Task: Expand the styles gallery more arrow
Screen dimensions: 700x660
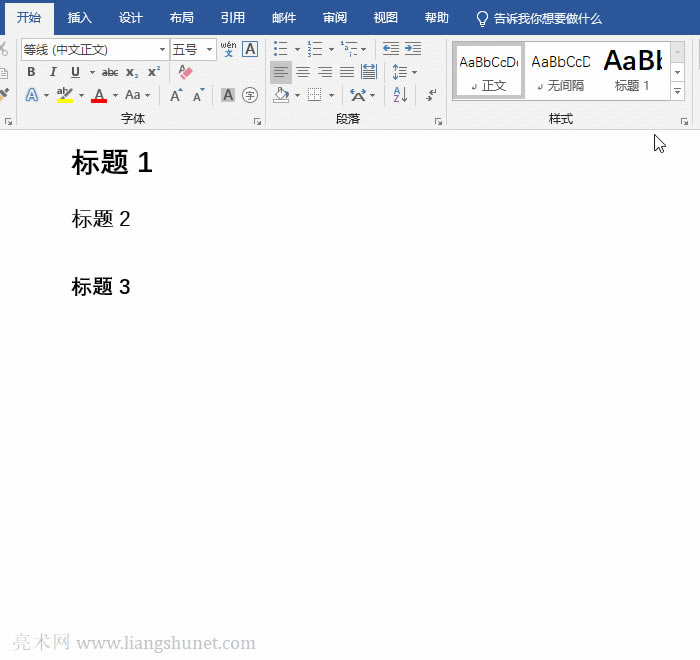Action: pos(678,91)
